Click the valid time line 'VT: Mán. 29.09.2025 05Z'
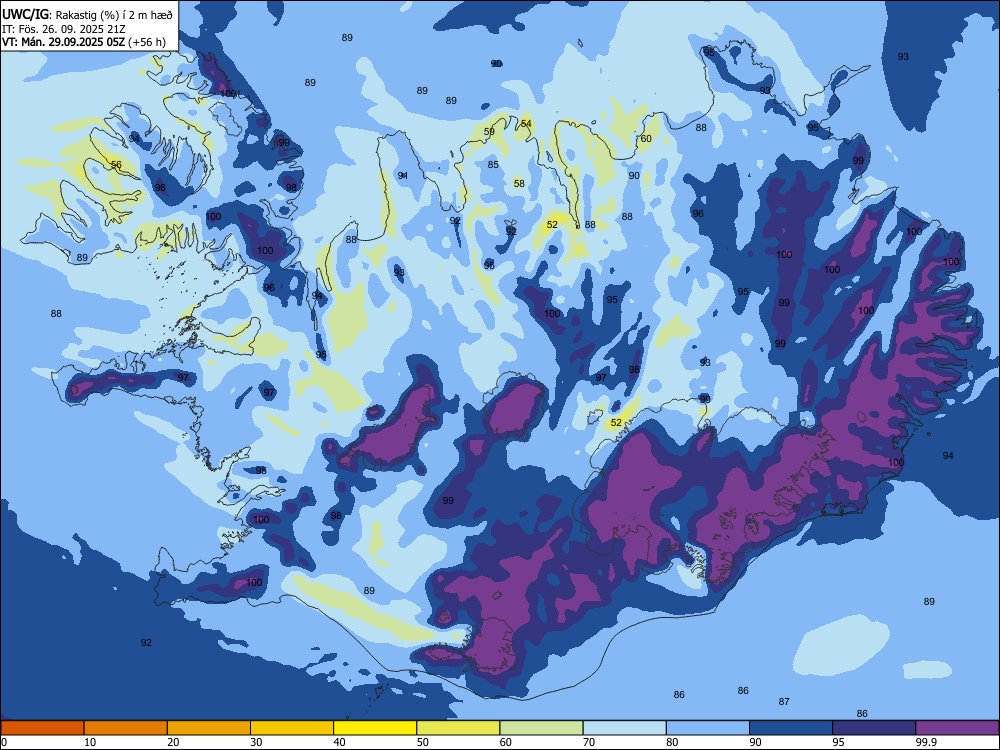The image size is (1000, 750). (x=64, y=42)
